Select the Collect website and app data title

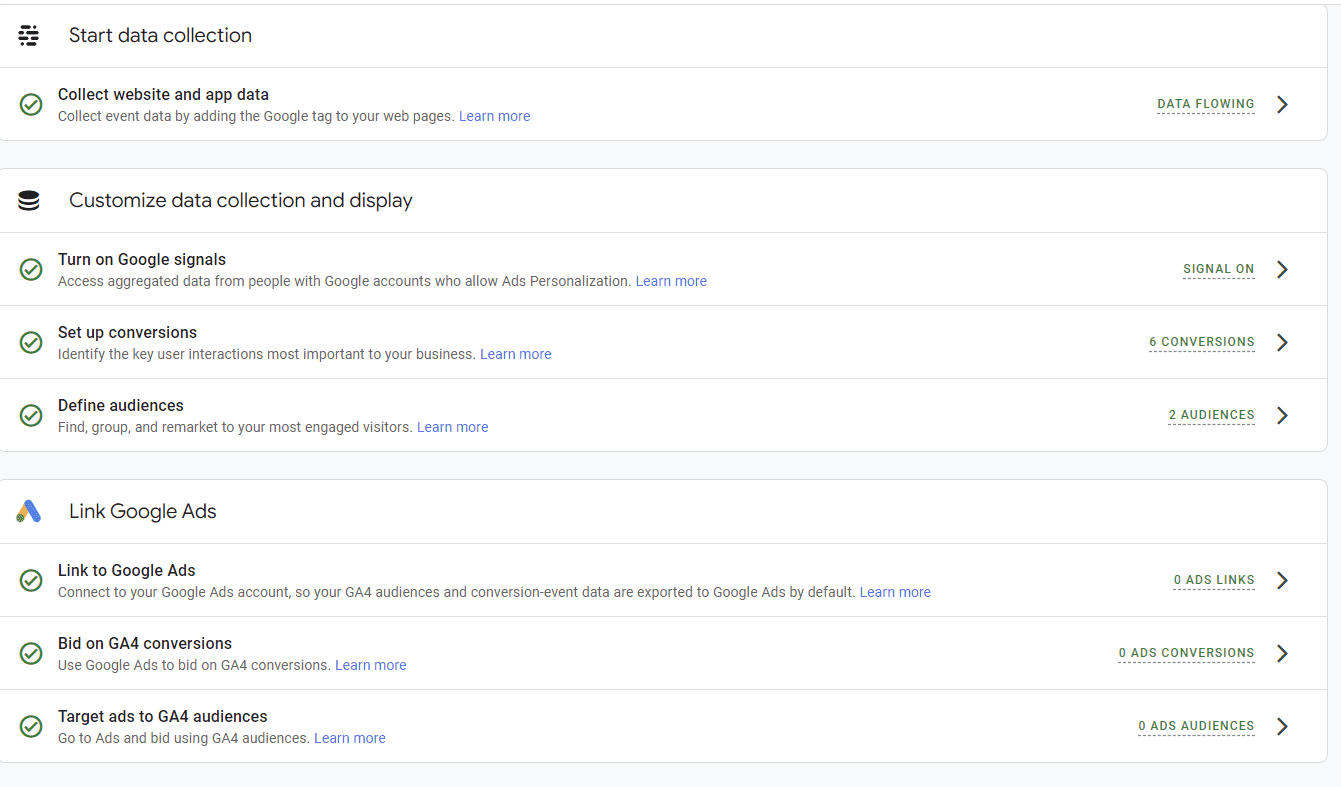pos(163,94)
